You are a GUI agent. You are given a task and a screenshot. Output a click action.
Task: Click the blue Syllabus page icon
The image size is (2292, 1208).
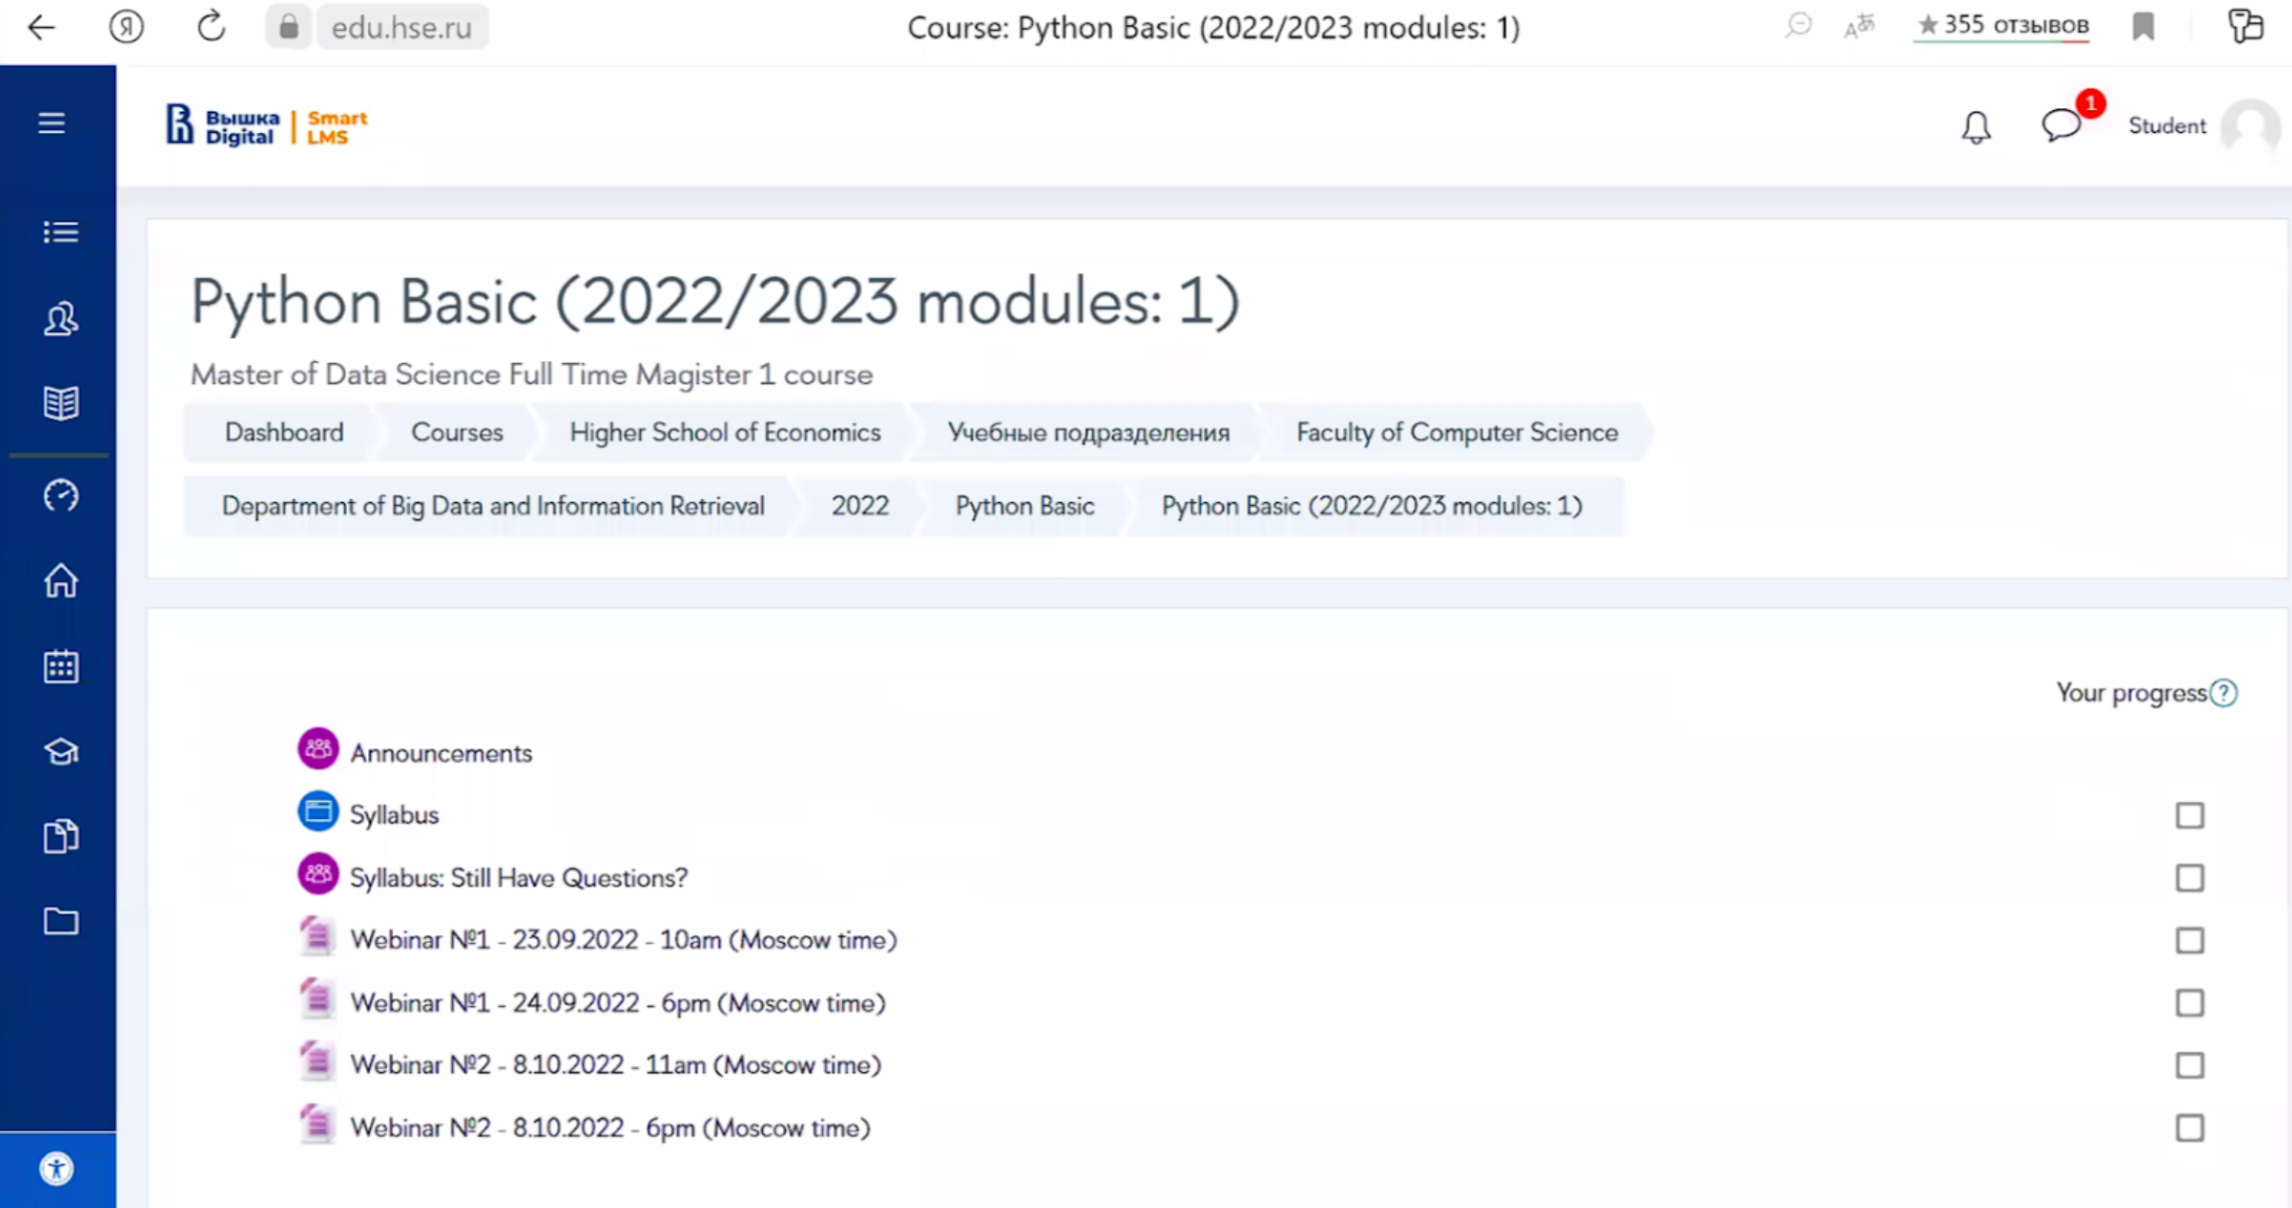[x=318, y=811]
